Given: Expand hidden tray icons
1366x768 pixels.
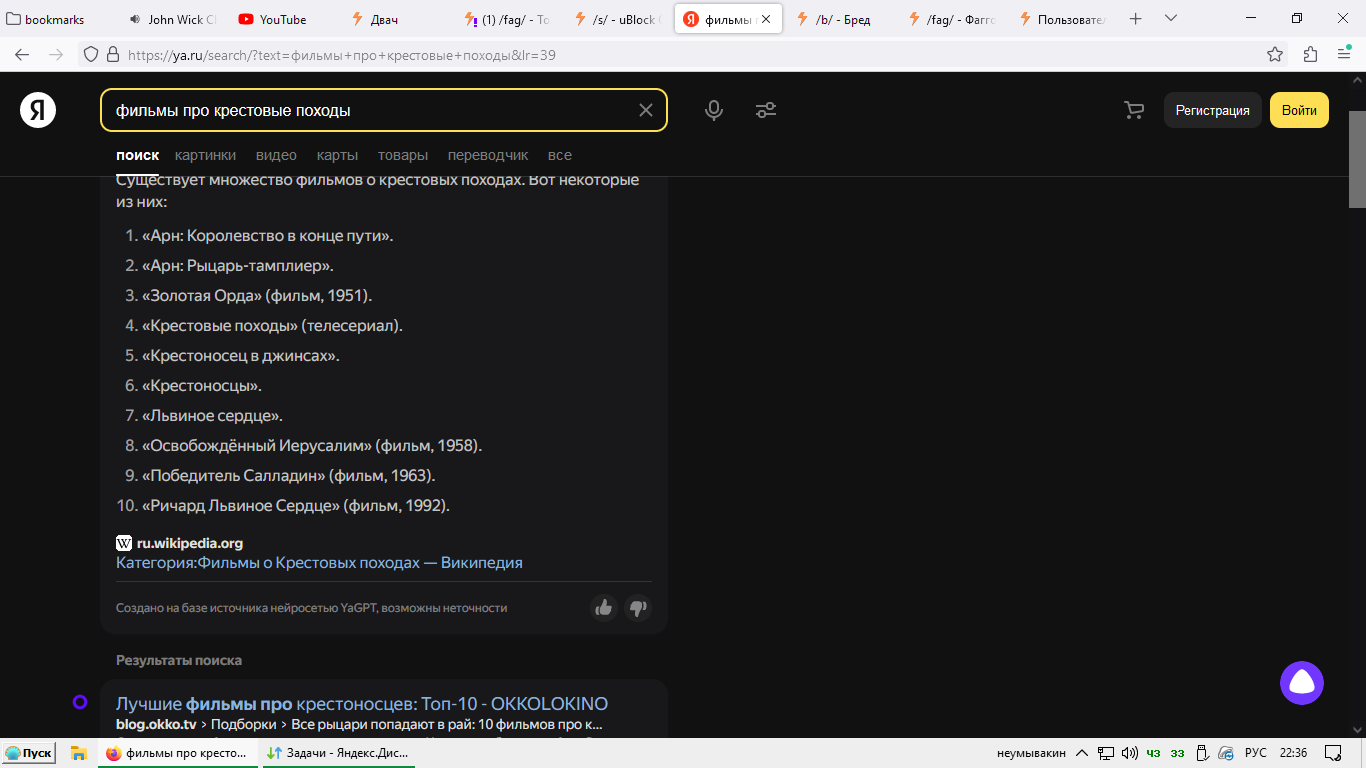Looking at the screenshot, I should (1082, 752).
